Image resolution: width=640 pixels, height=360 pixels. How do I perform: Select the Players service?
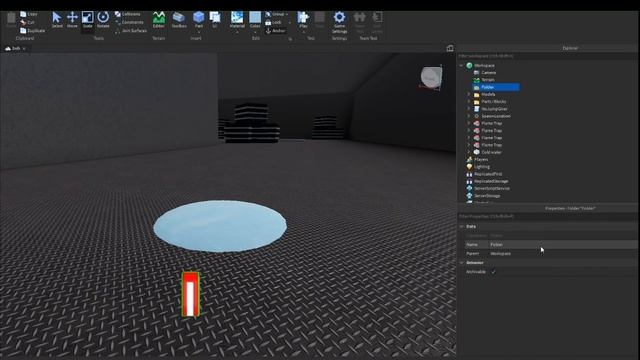pos(481,160)
